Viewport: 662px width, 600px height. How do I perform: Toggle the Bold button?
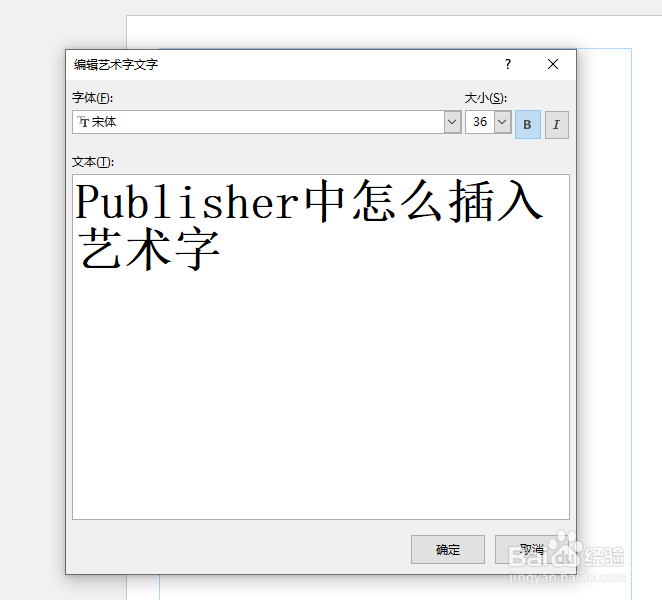coord(527,125)
